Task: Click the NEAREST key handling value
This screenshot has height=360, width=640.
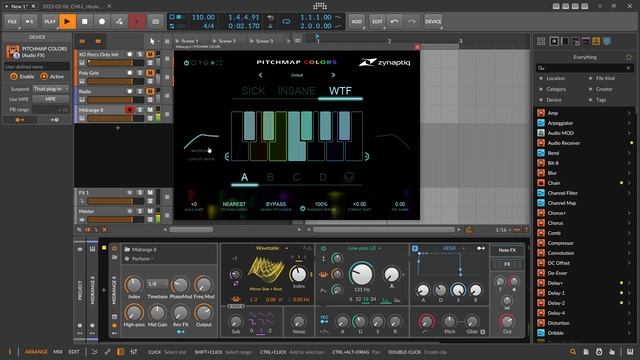Action: (x=234, y=204)
